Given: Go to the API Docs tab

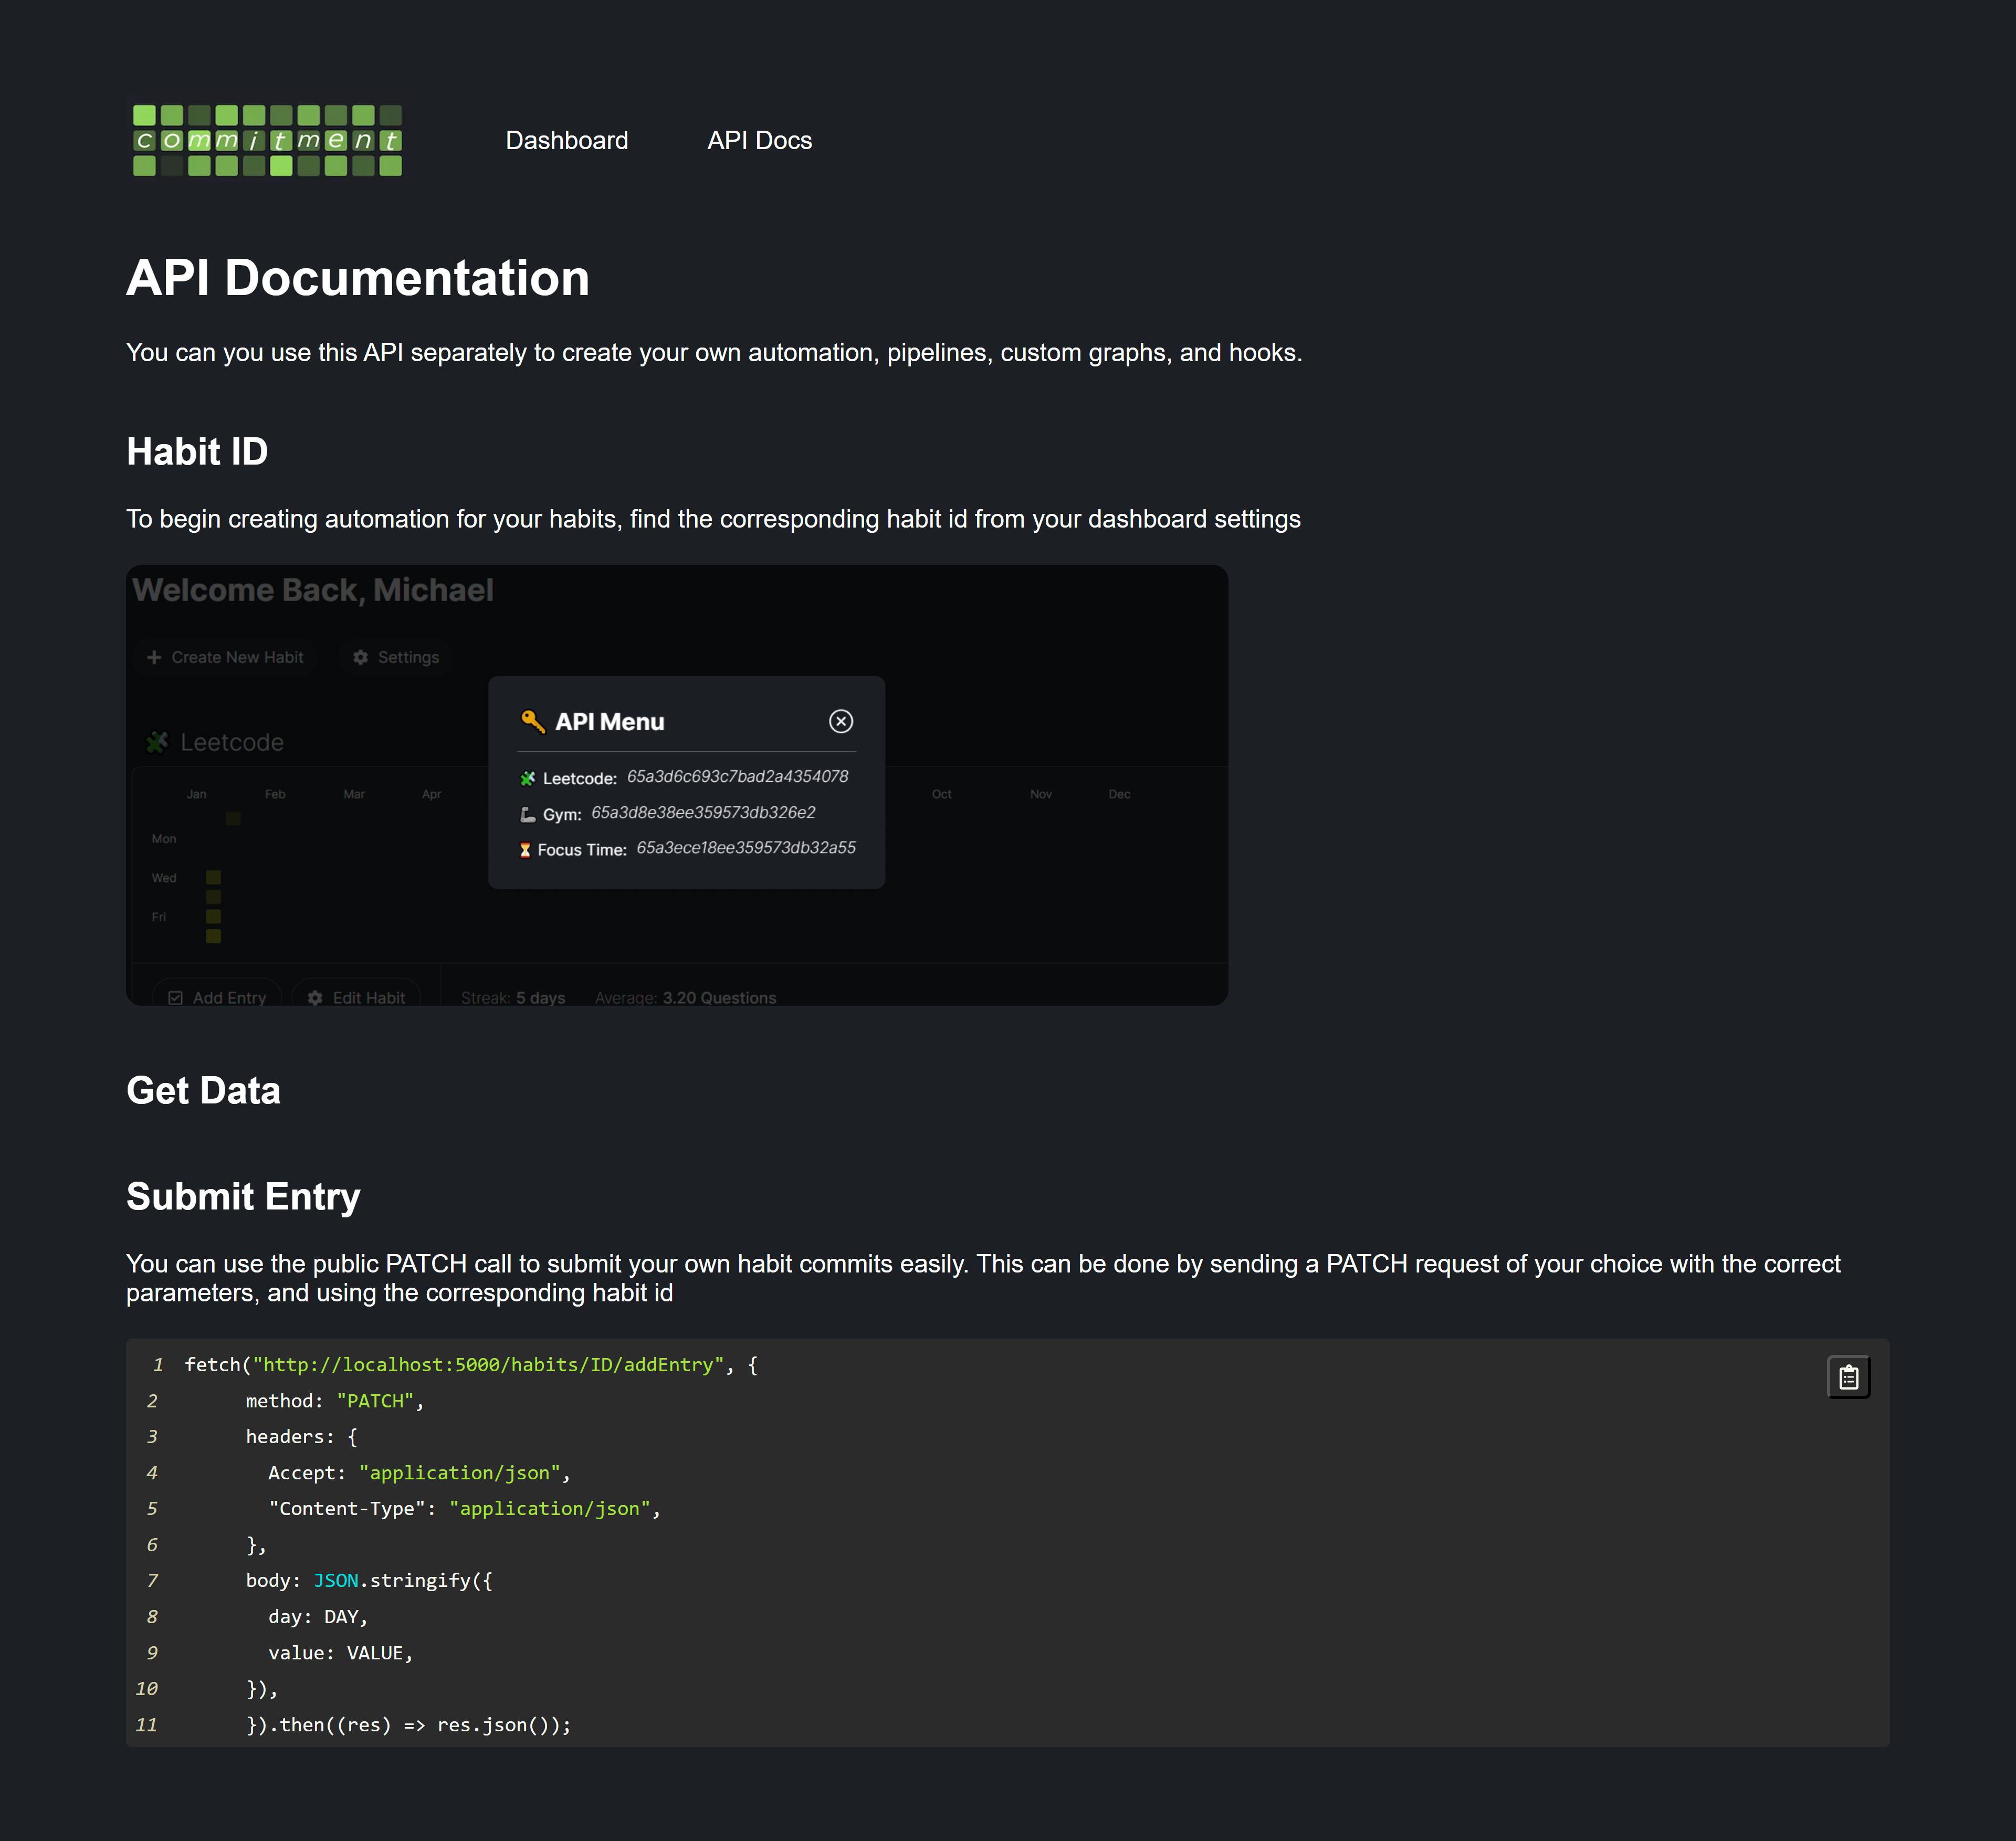Looking at the screenshot, I should tap(759, 140).
